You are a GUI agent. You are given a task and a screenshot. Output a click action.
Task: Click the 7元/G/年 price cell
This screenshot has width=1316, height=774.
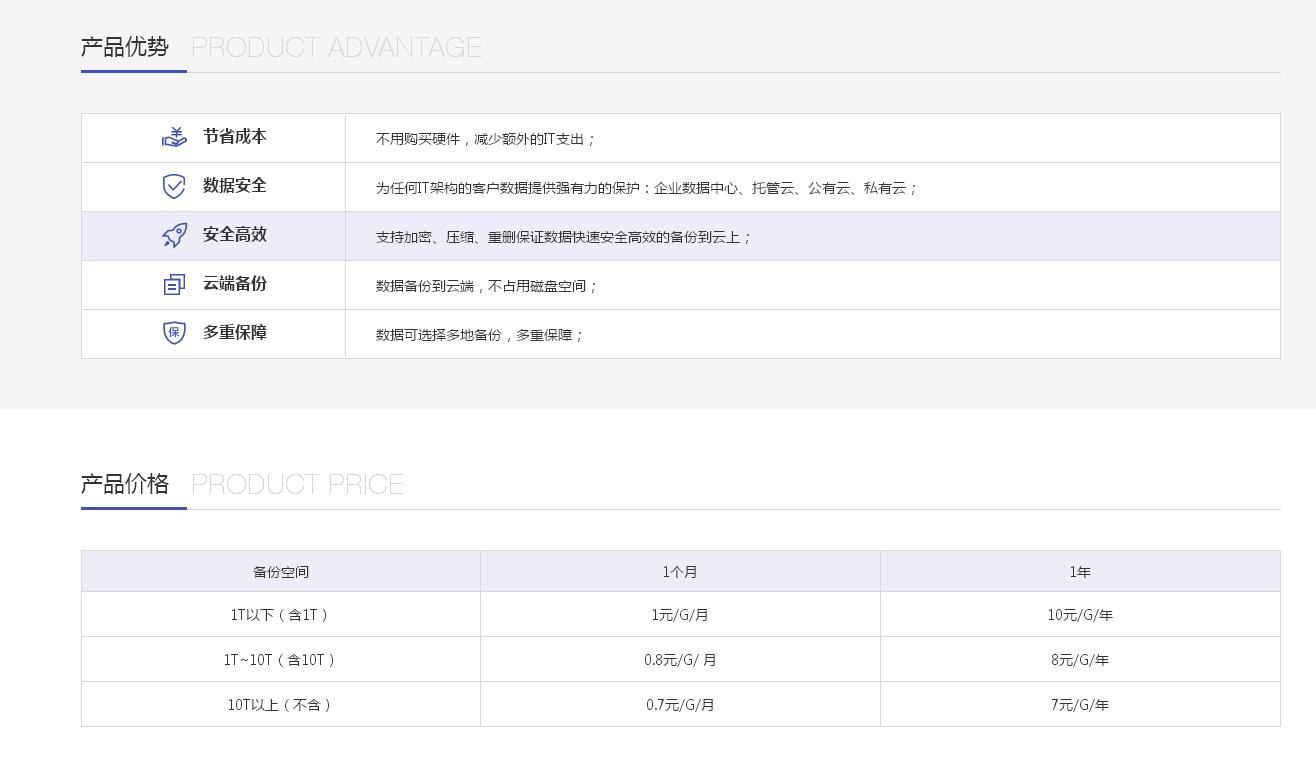tap(1080, 705)
